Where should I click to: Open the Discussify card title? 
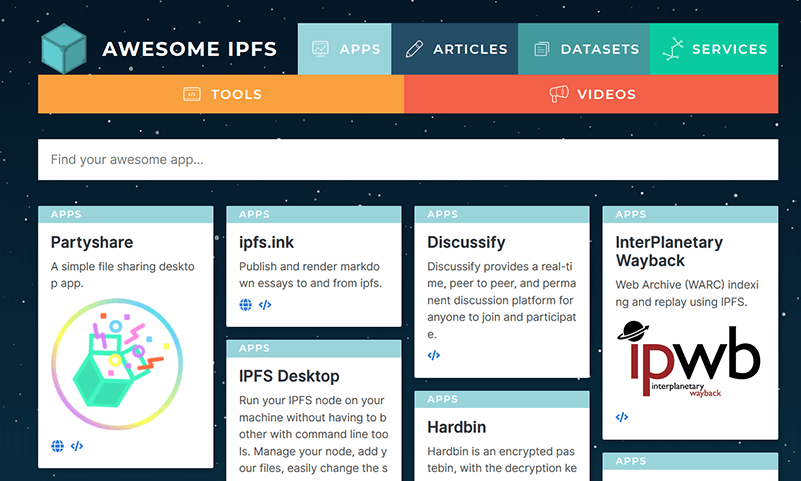(x=466, y=242)
